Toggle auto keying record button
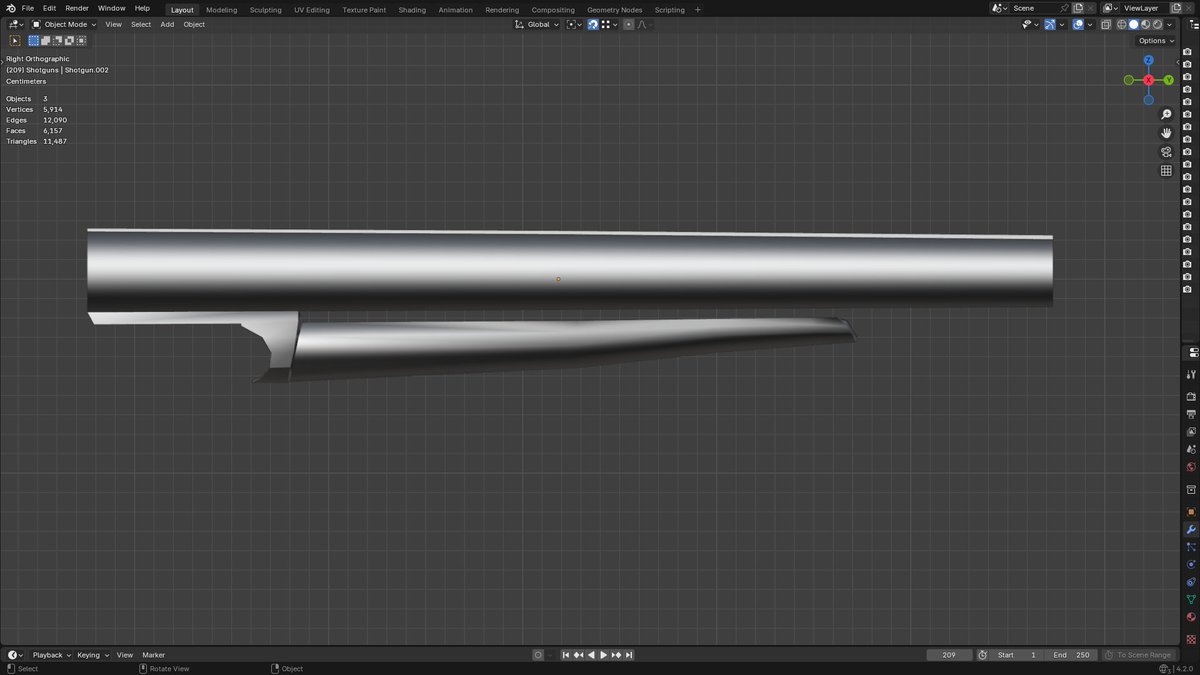This screenshot has width=1200, height=675. [x=538, y=655]
